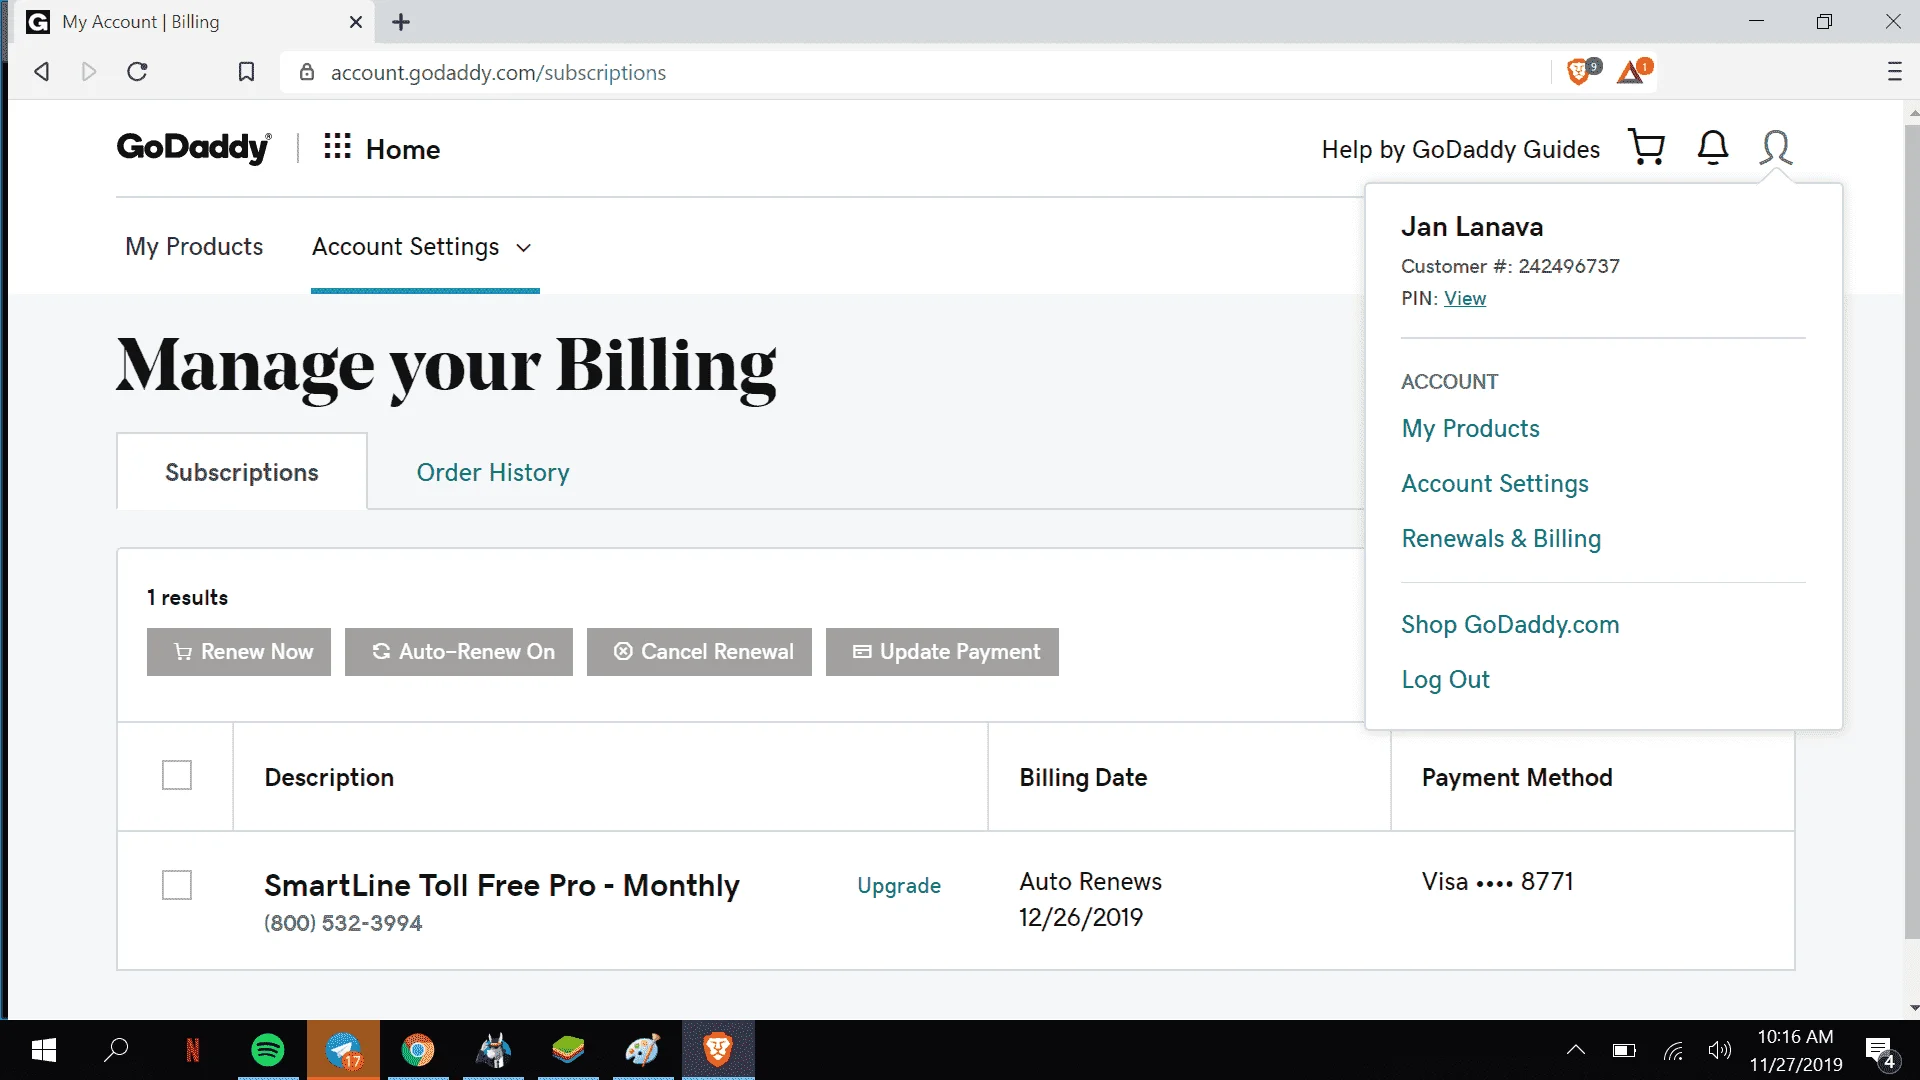Open the notifications bell
This screenshot has width=1920, height=1080.
tap(1713, 148)
